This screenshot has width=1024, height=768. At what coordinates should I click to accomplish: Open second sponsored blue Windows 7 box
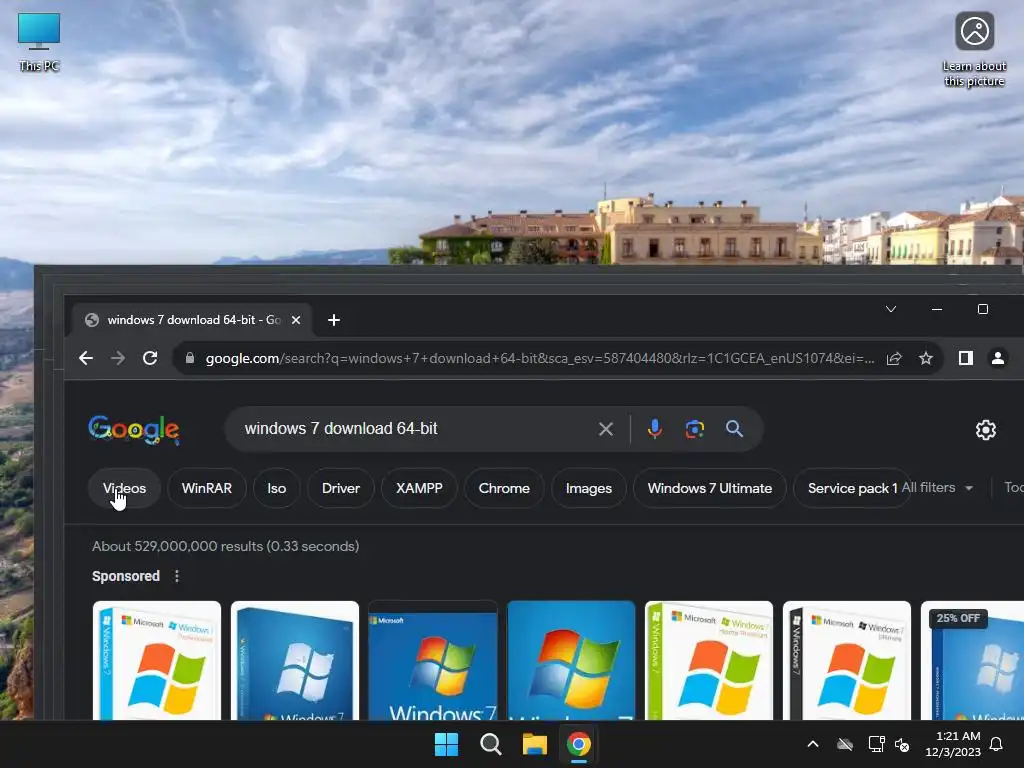coord(295,660)
